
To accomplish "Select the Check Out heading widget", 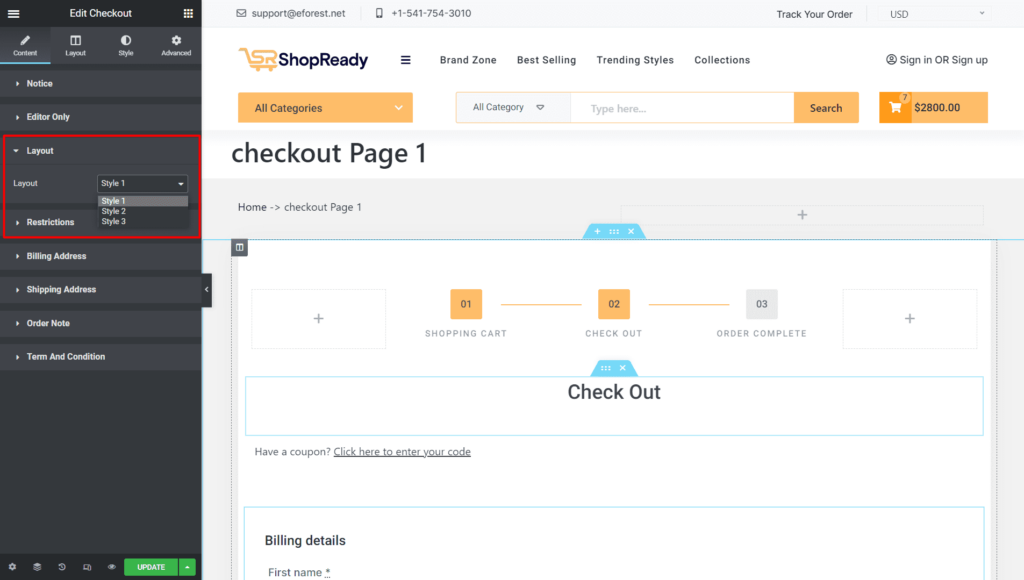I will pos(614,392).
